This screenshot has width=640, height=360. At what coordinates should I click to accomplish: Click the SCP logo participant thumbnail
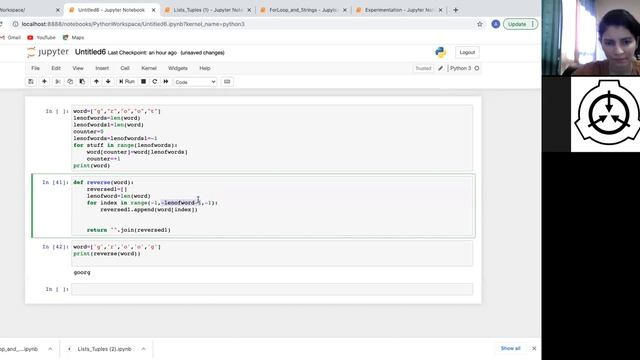605,114
